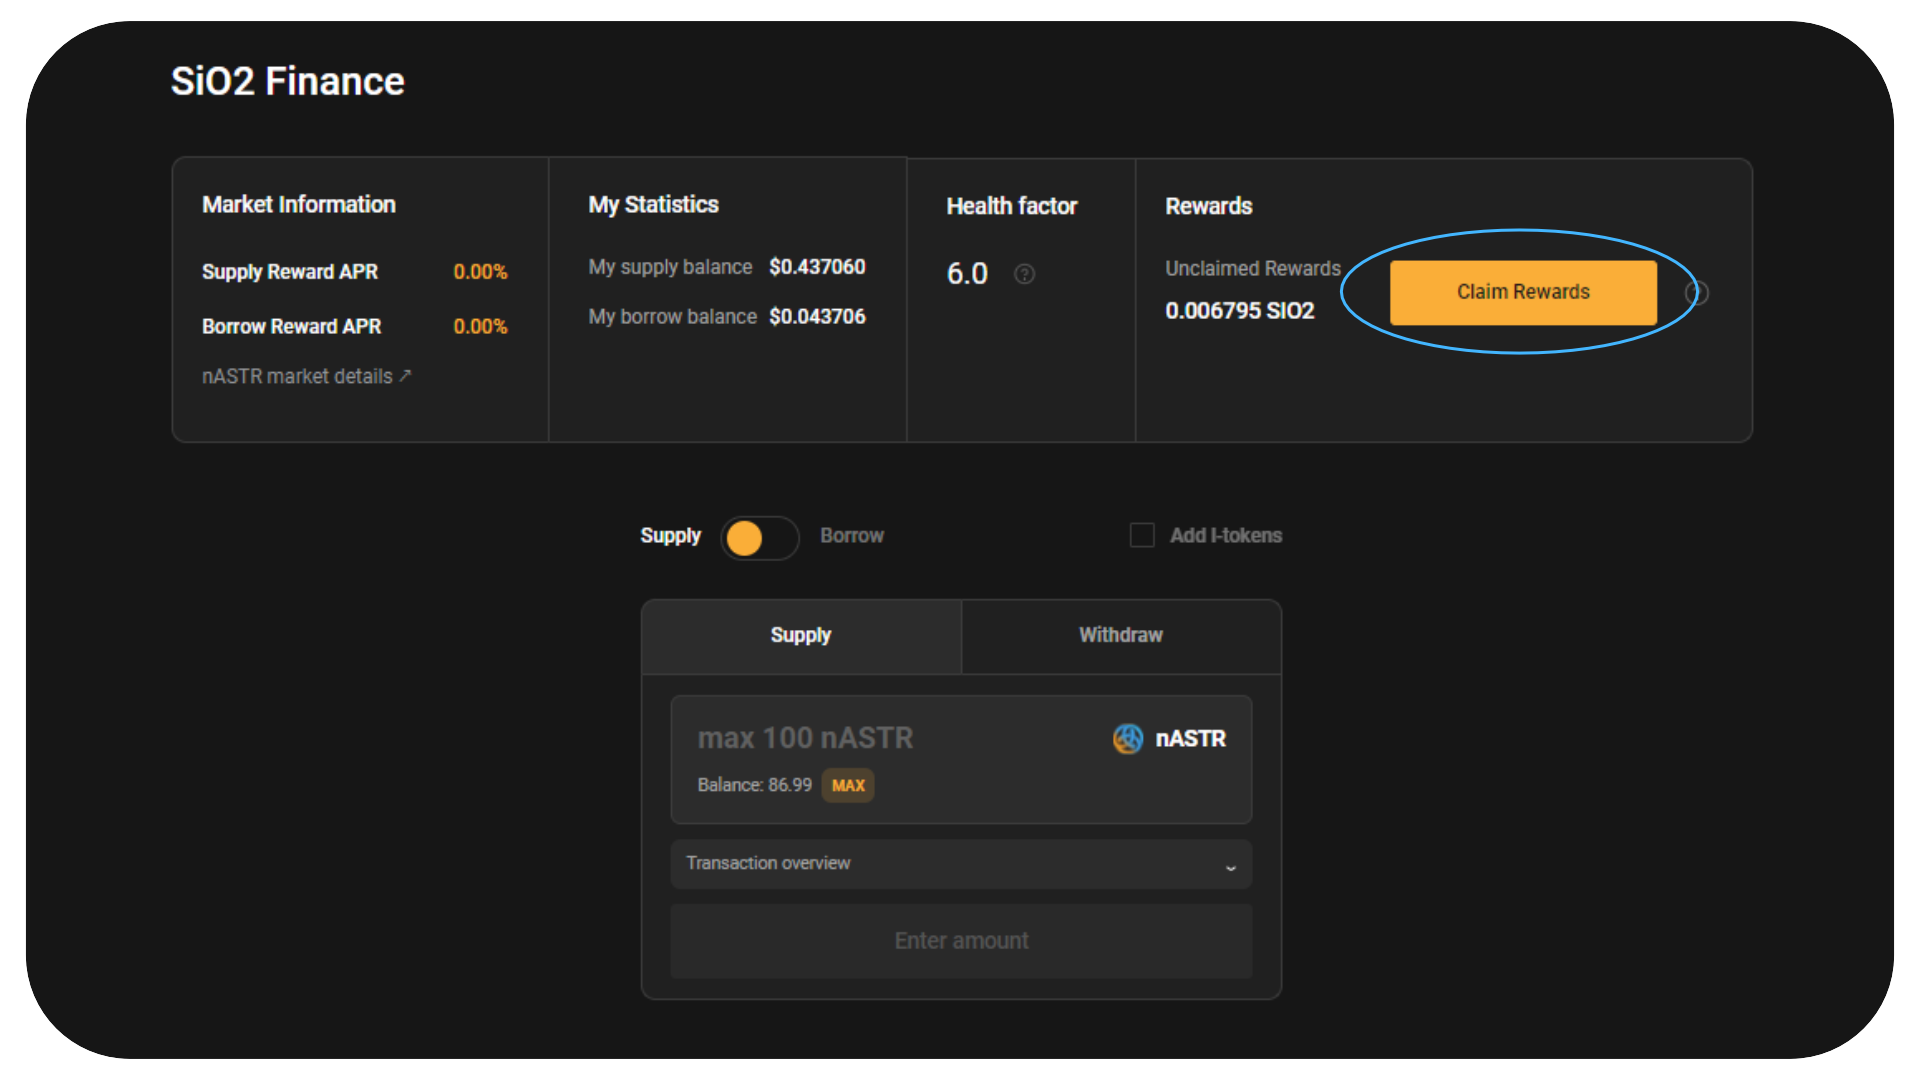Click the help icon beside Claim Rewards
1920x1080 pixels.
(1697, 293)
